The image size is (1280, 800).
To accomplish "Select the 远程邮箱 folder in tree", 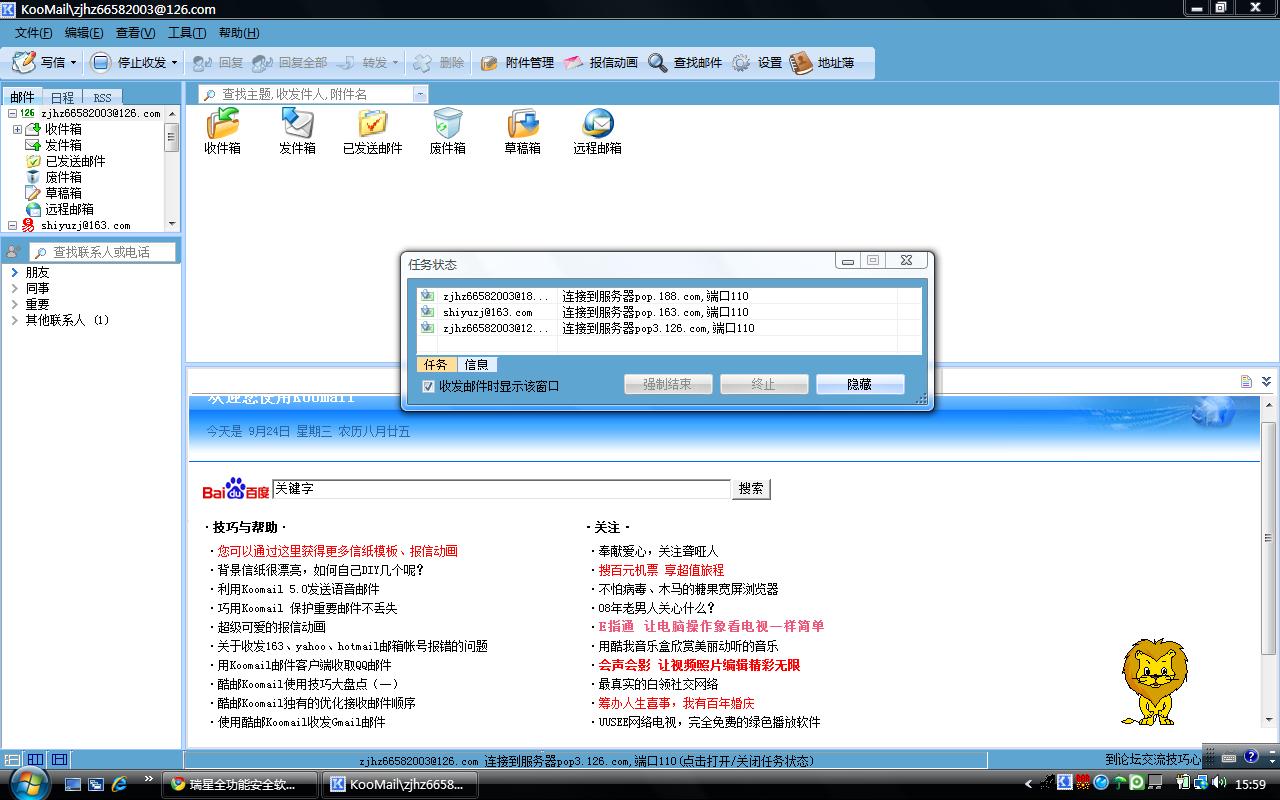I will (69, 209).
